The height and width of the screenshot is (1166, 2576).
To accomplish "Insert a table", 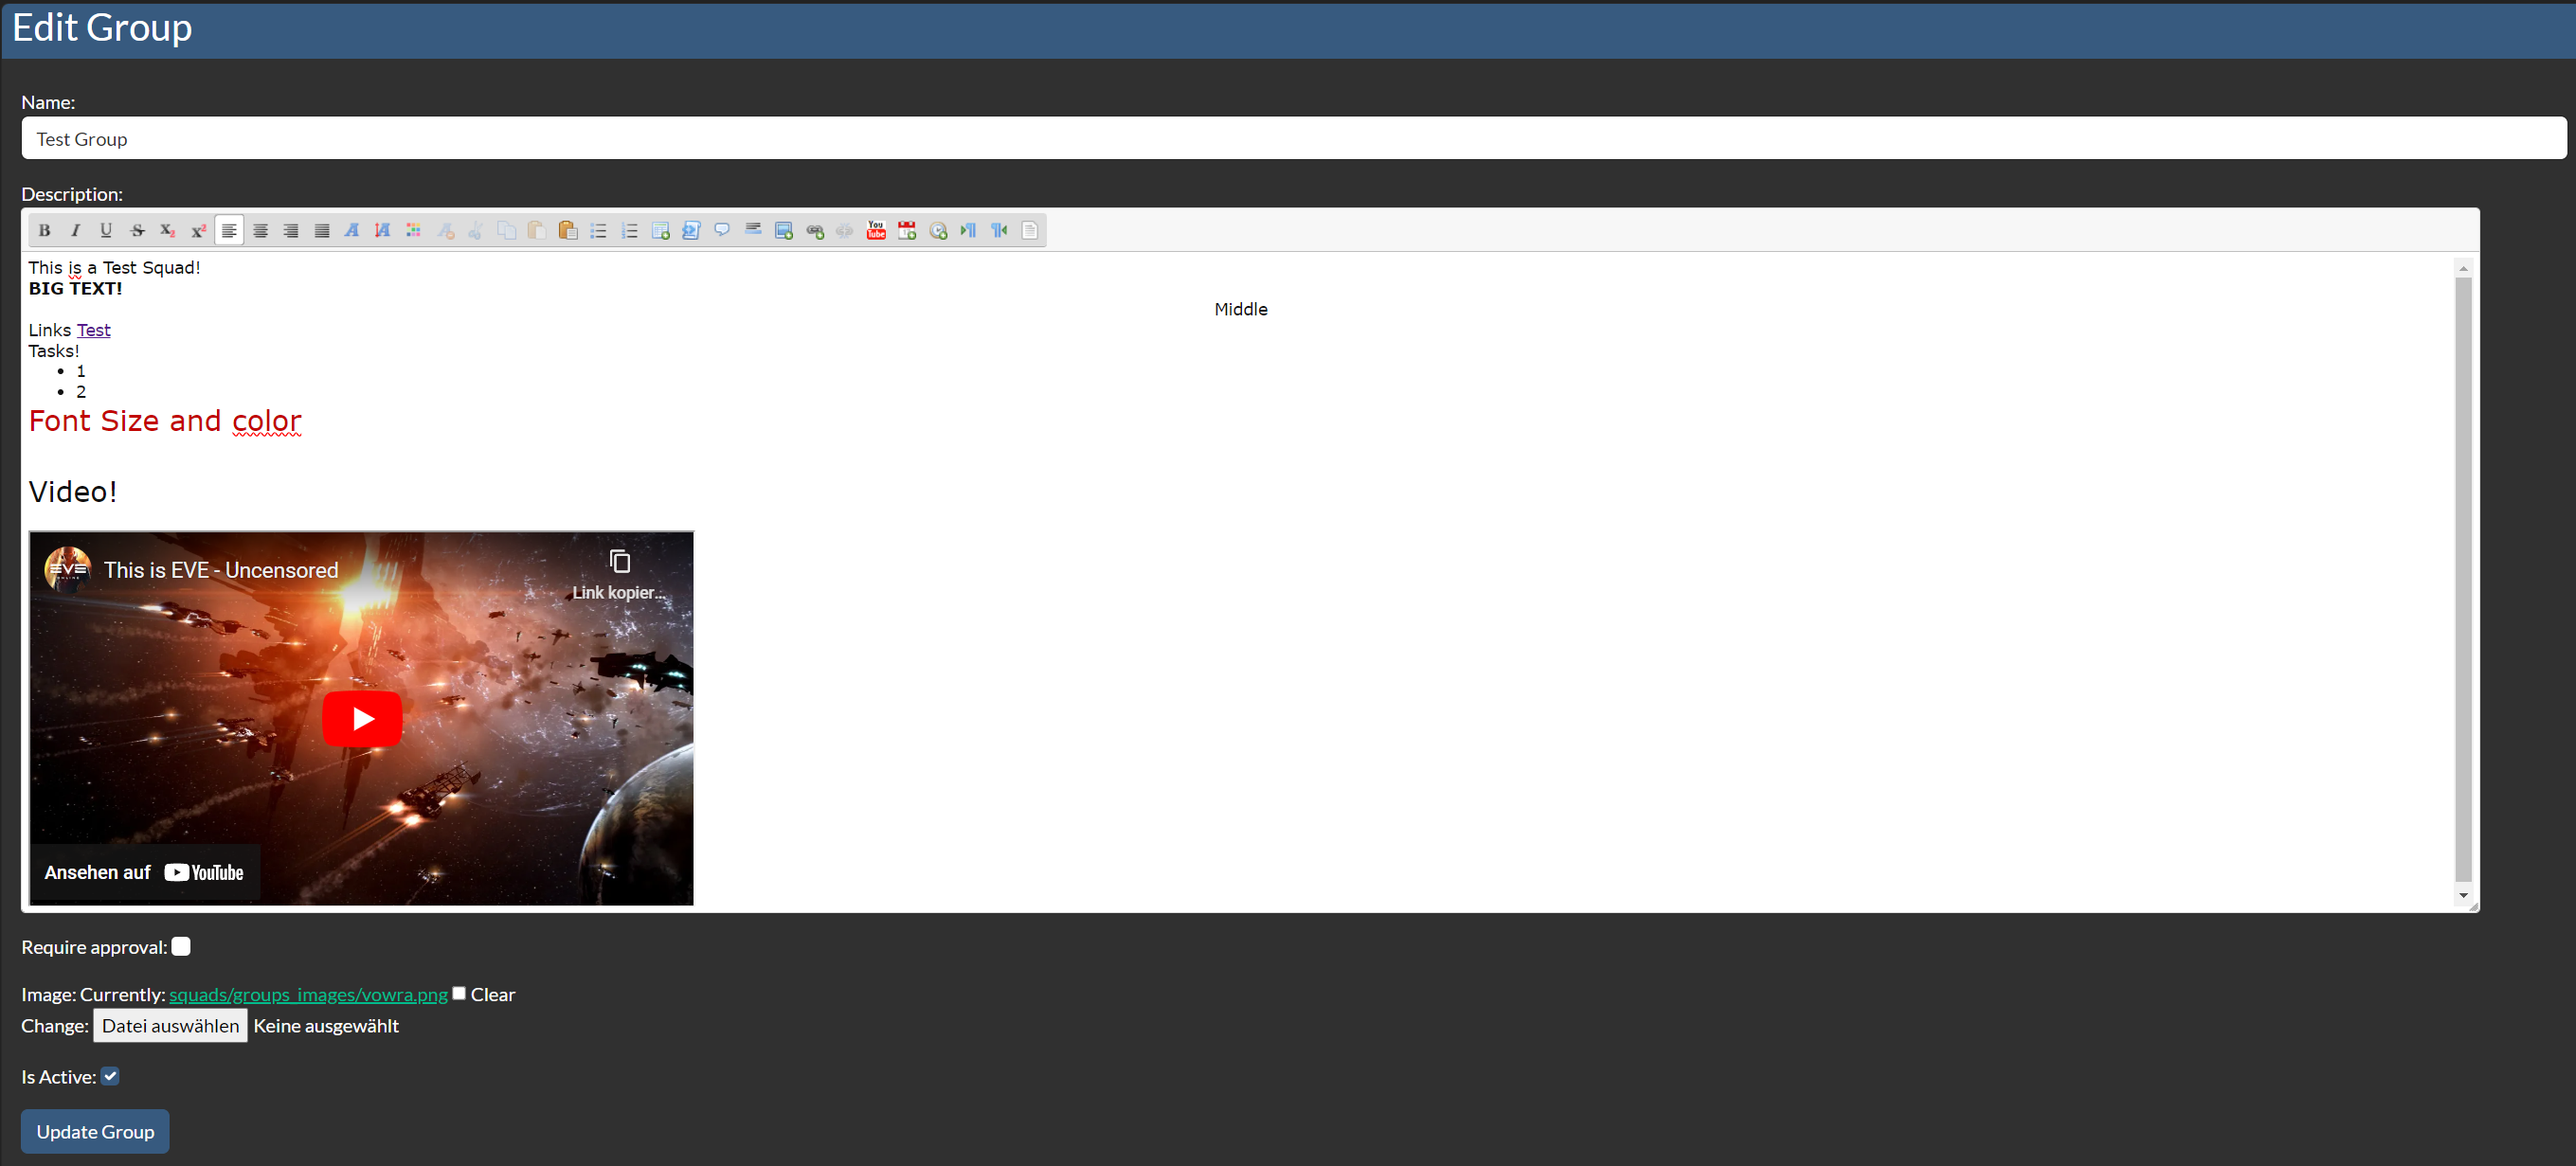I will [661, 230].
